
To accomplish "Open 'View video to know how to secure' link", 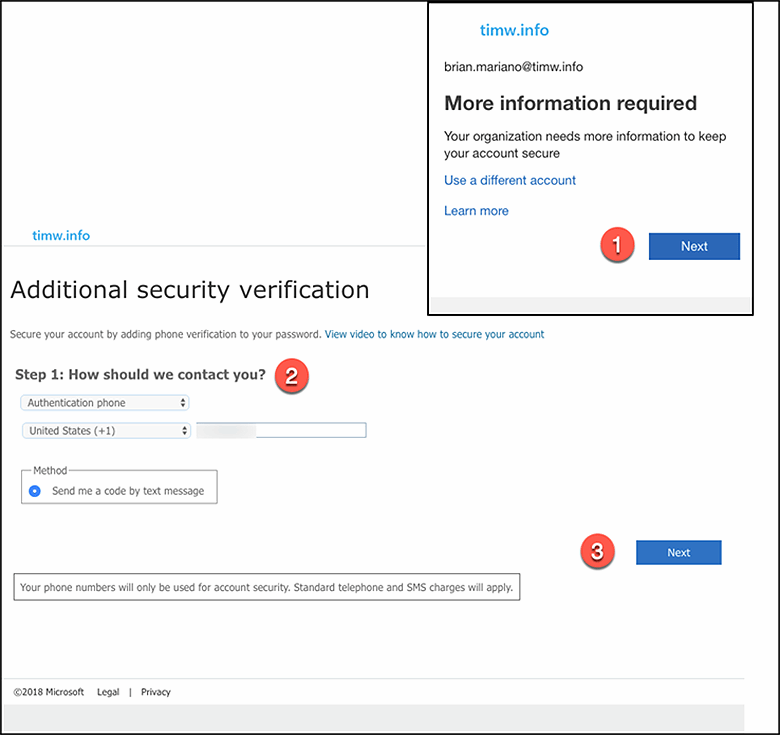I will (x=434, y=334).
